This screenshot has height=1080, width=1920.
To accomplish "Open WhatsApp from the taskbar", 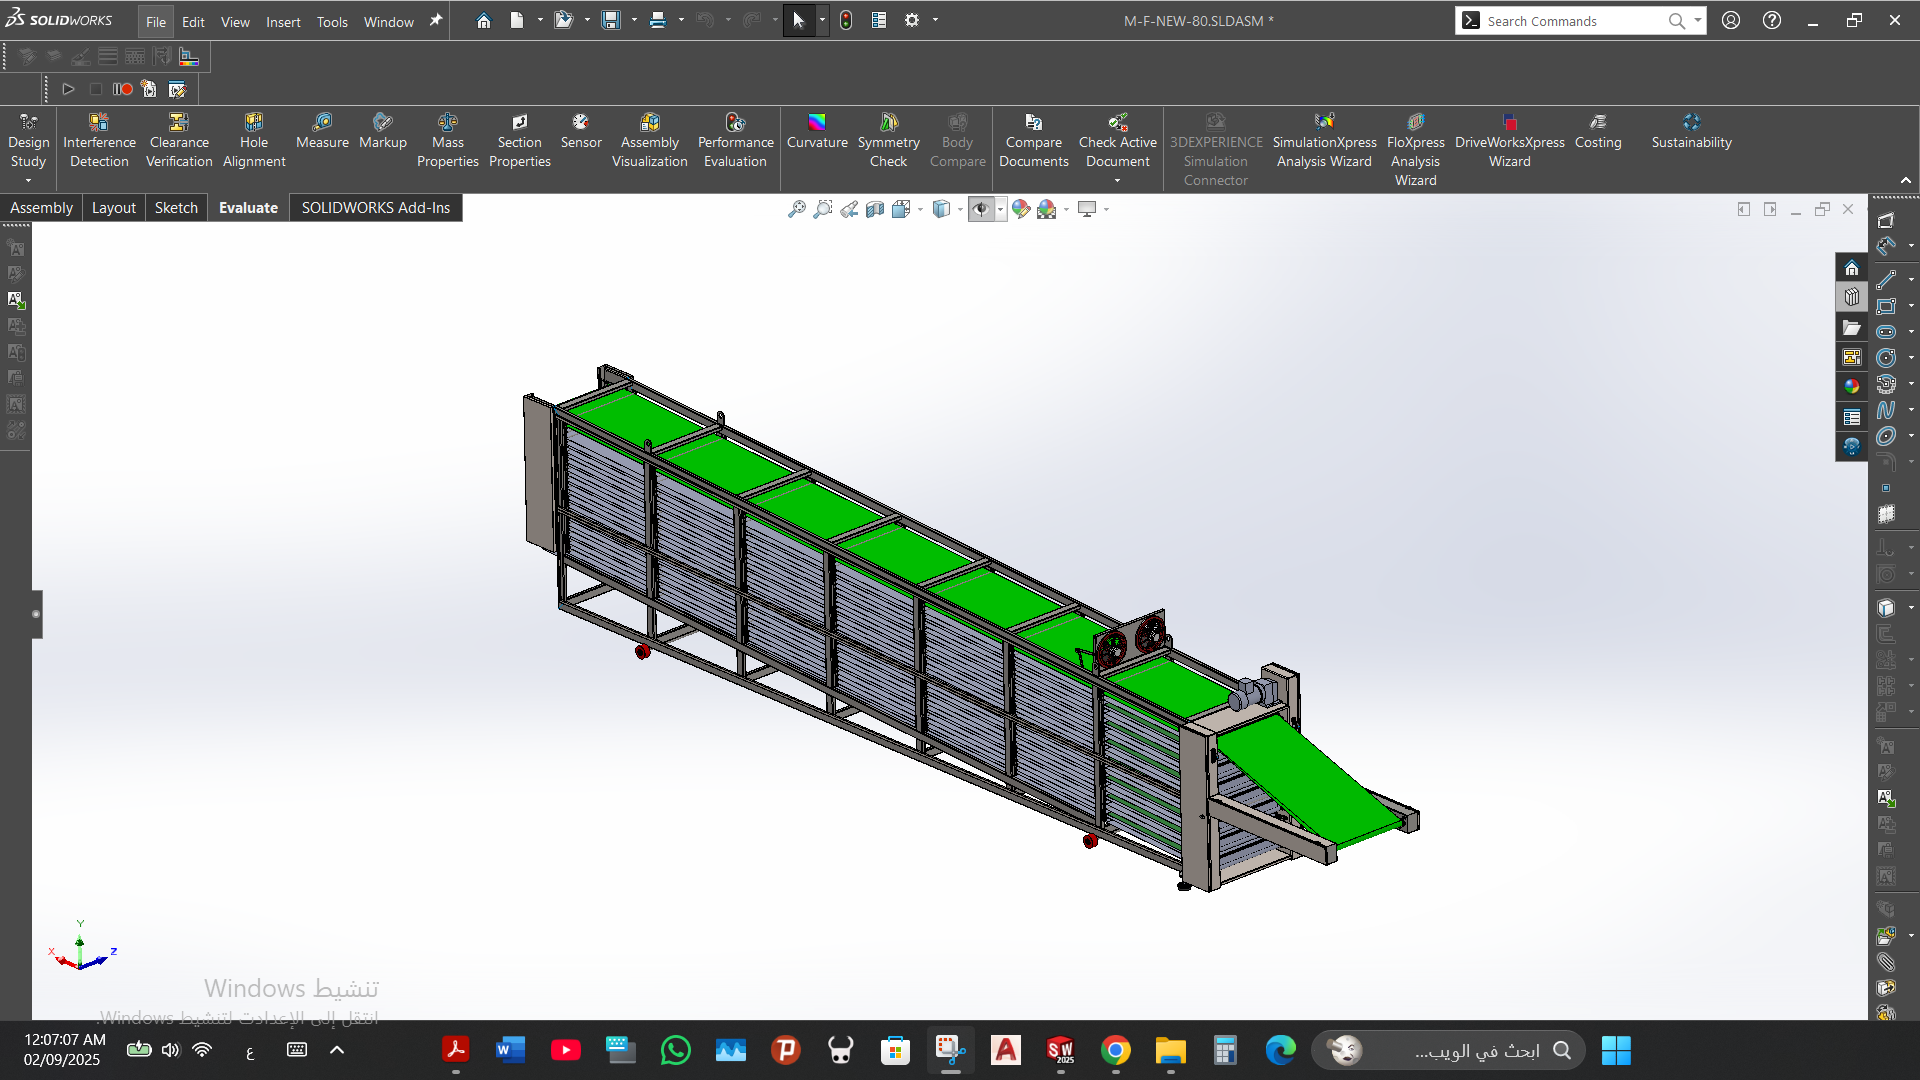I will click(676, 1050).
